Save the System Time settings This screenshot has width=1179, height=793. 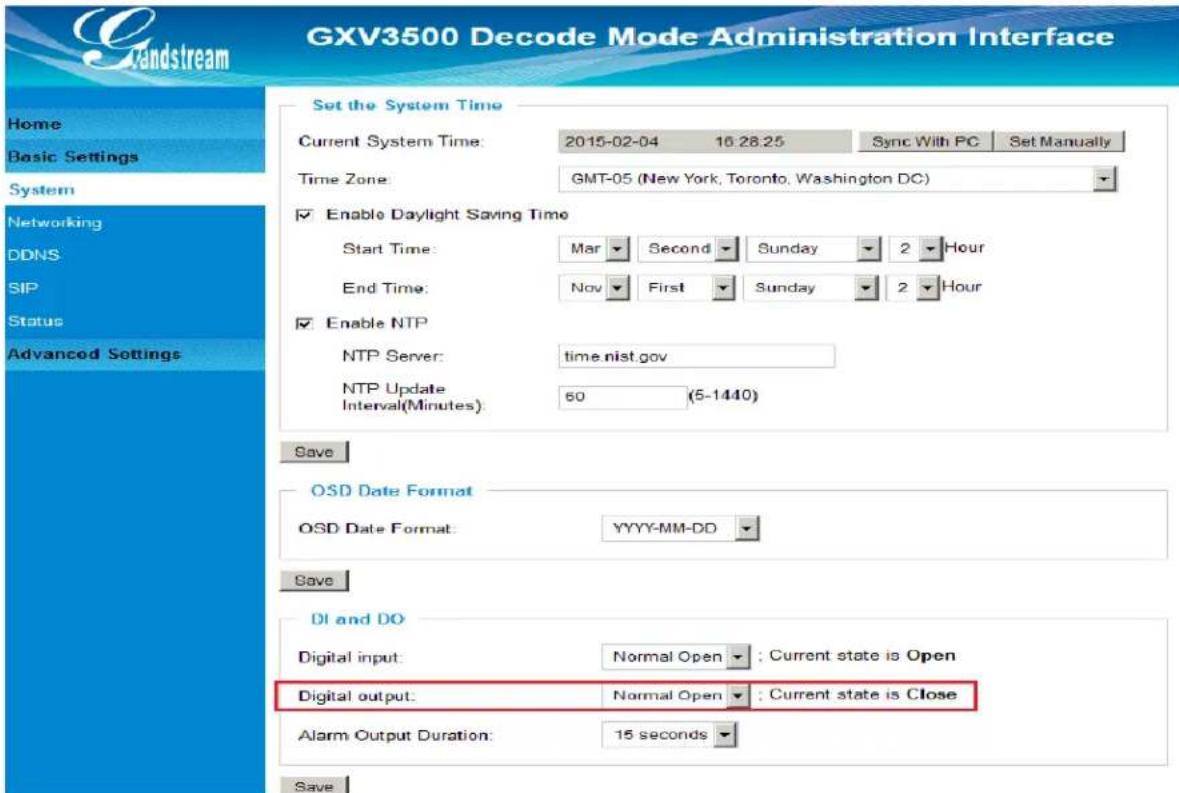tap(314, 452)
